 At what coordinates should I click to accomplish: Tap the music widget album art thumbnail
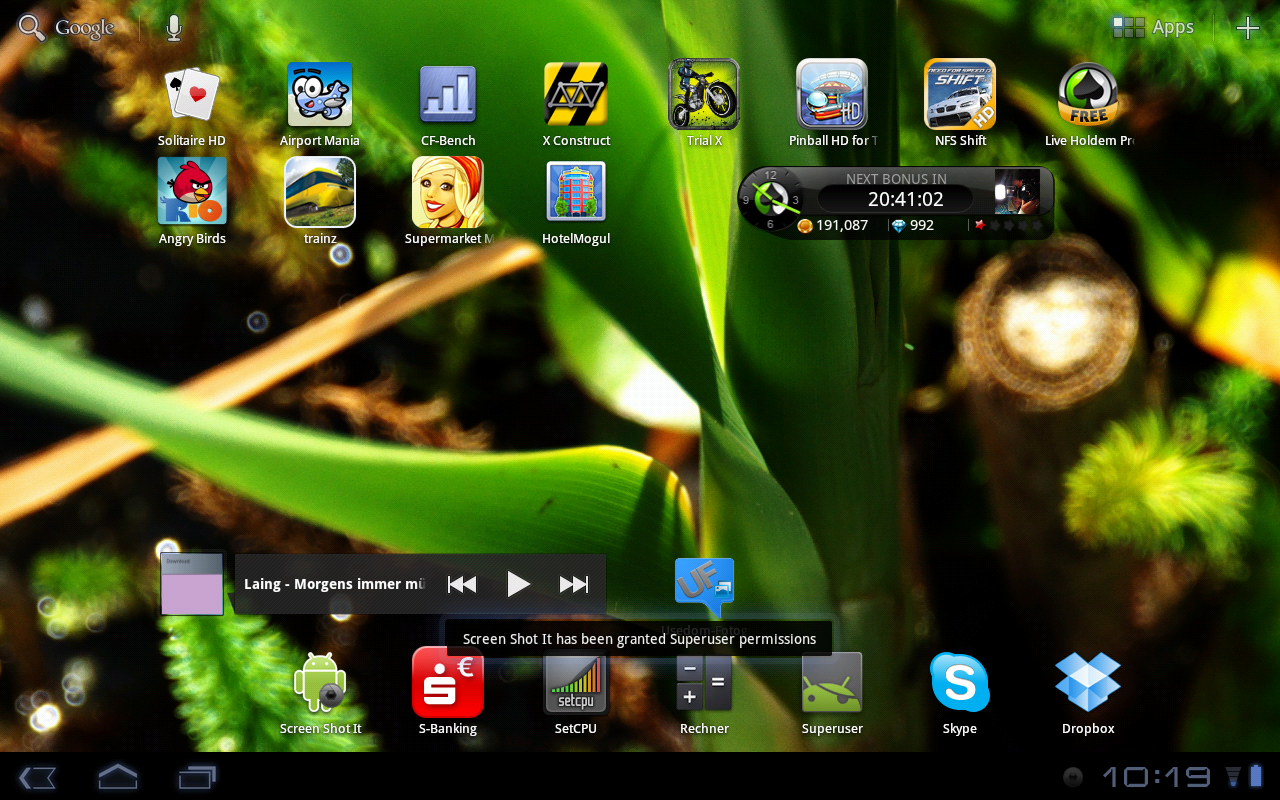[192, 584]
